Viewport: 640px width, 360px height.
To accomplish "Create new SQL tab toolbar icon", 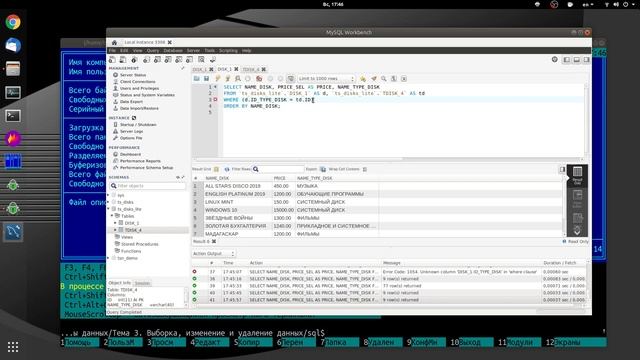I will coord(112,60).
